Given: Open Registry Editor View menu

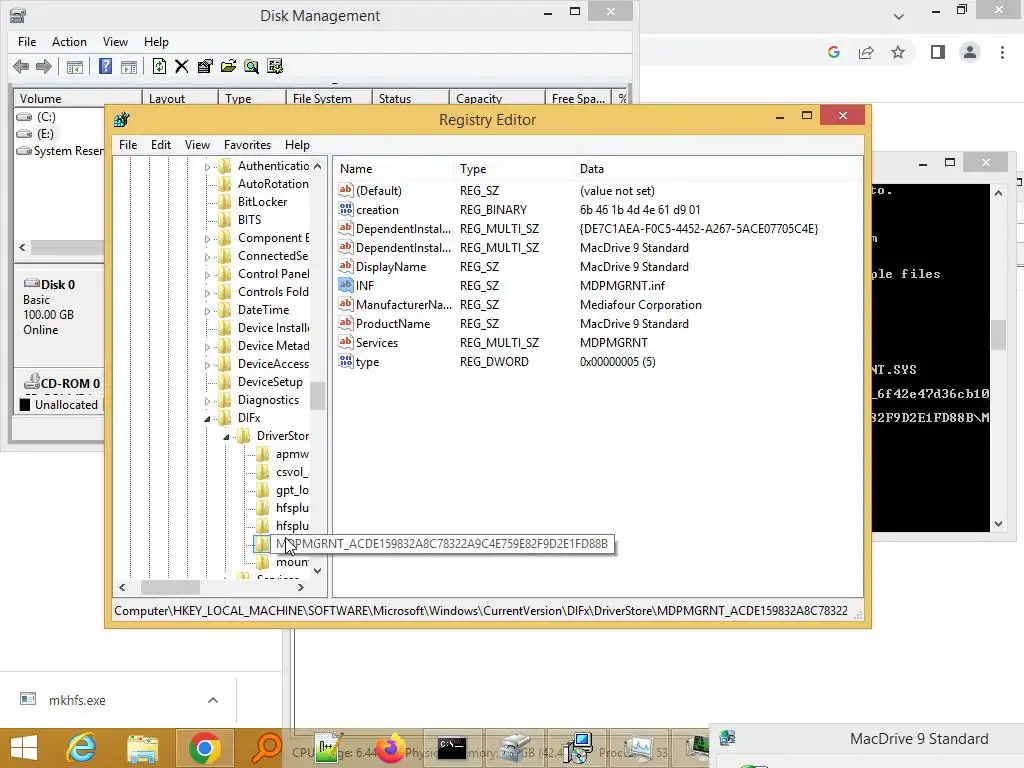Looking at the screenshot, I should [197, 145].
